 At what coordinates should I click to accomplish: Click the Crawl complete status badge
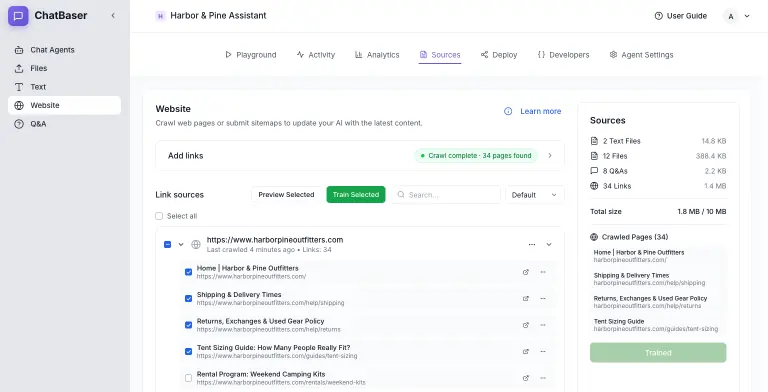[x=476, y=155]
